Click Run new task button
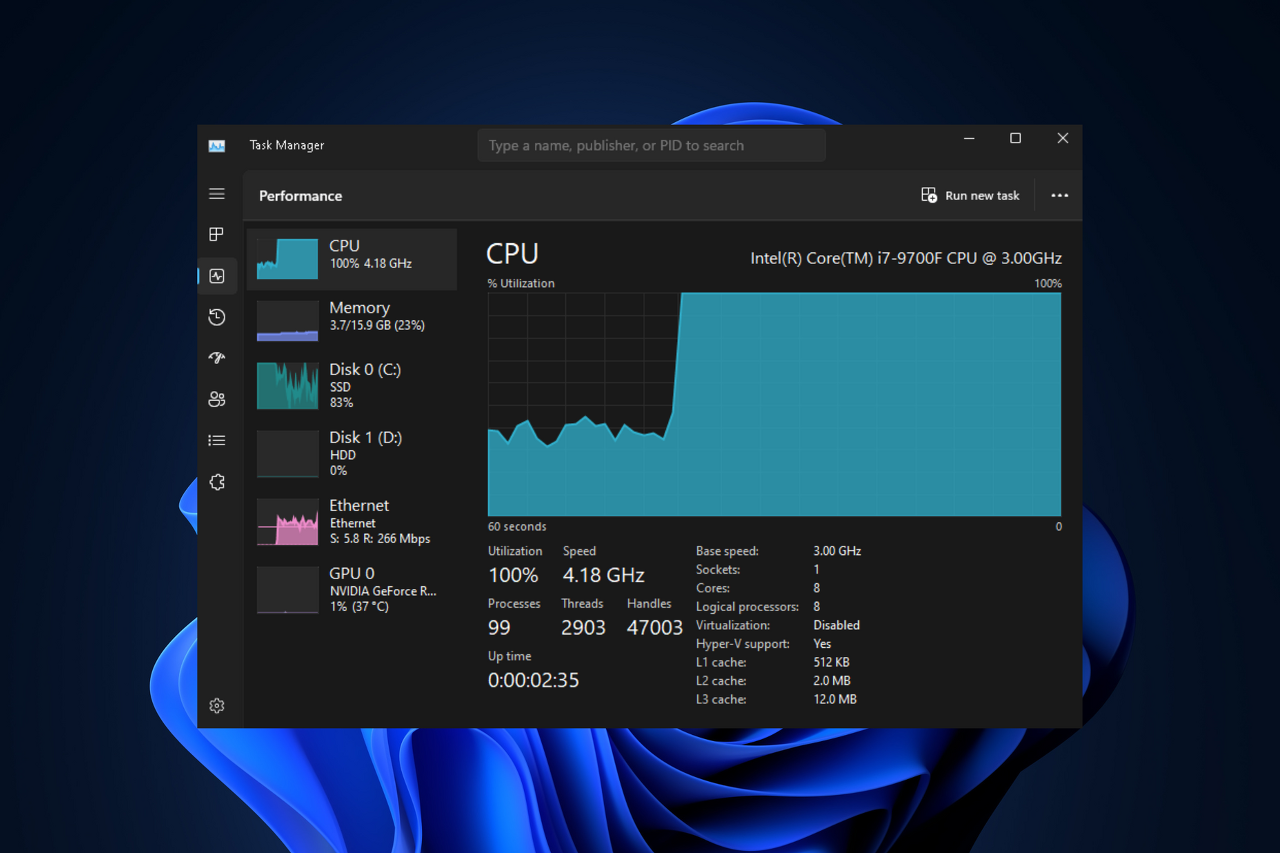The height and width of the screenshot is (853, 1280). point(970,195)
